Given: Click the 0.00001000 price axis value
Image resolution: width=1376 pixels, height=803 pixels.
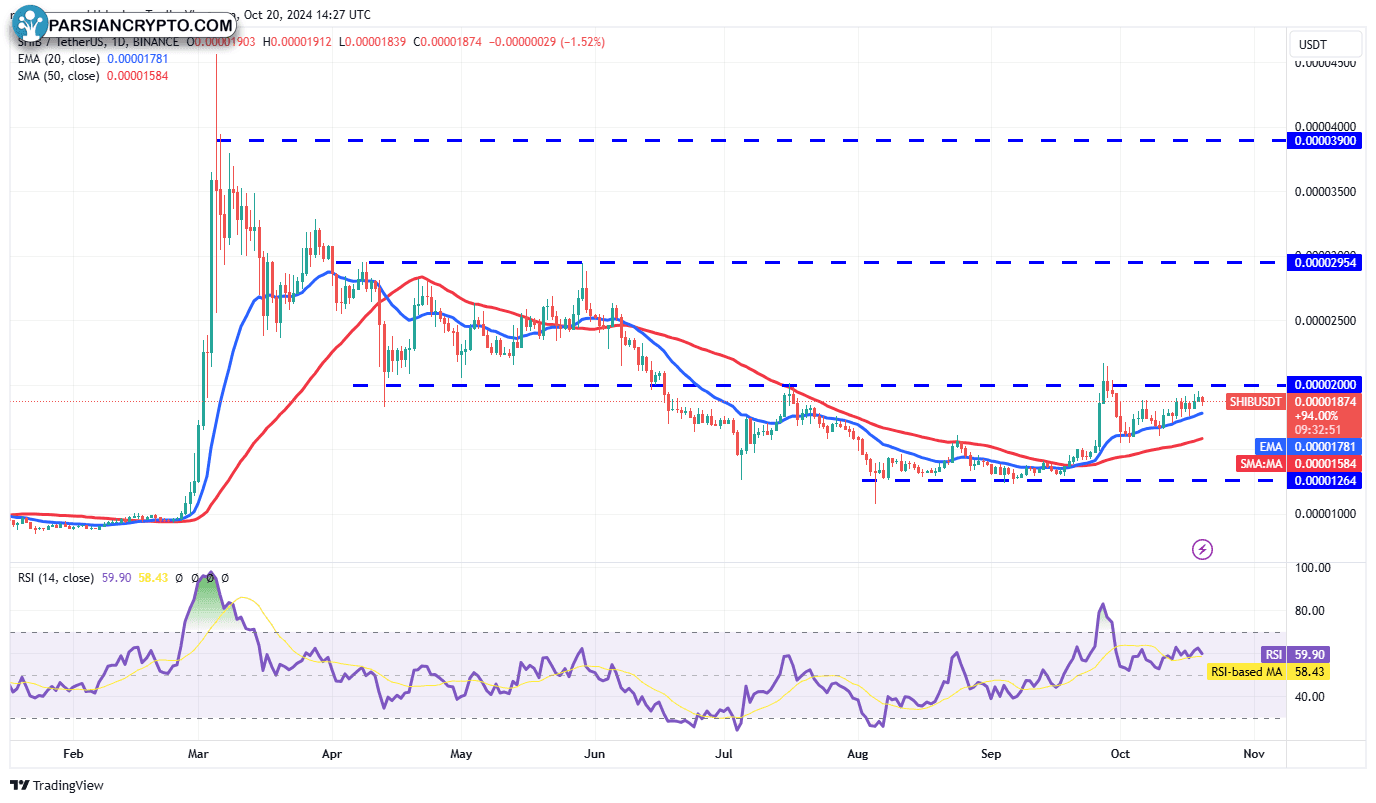Looking at the screenshot, I should coord(1326,514).
